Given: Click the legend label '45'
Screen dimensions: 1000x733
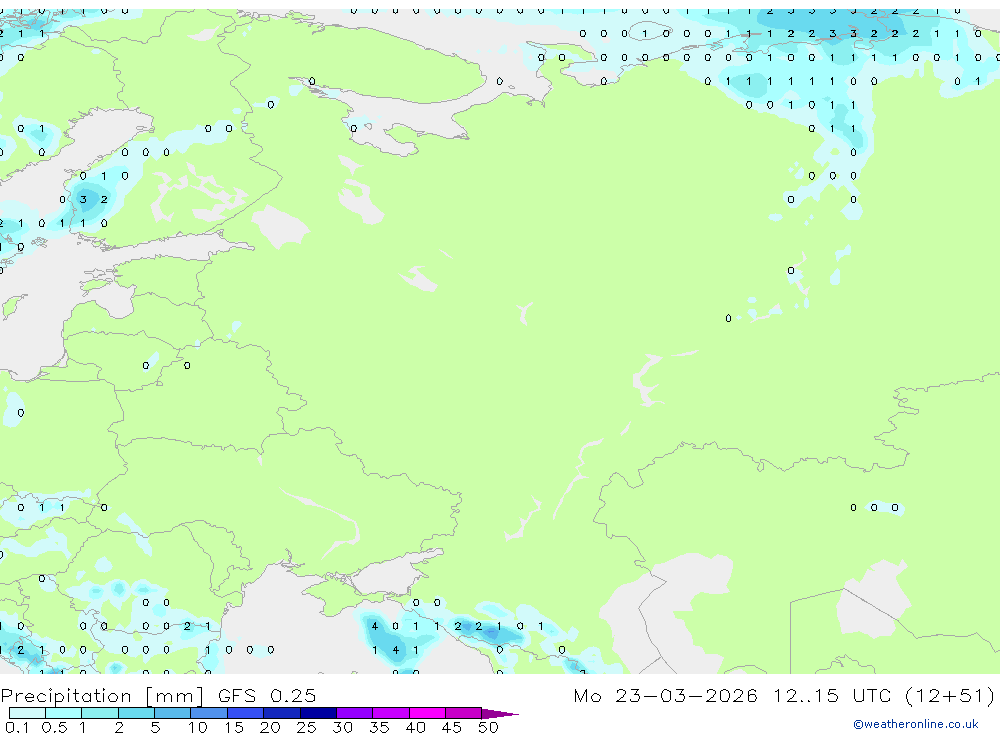Looking at the screenshot, I should pyautogui.click(x=452, y=727).
